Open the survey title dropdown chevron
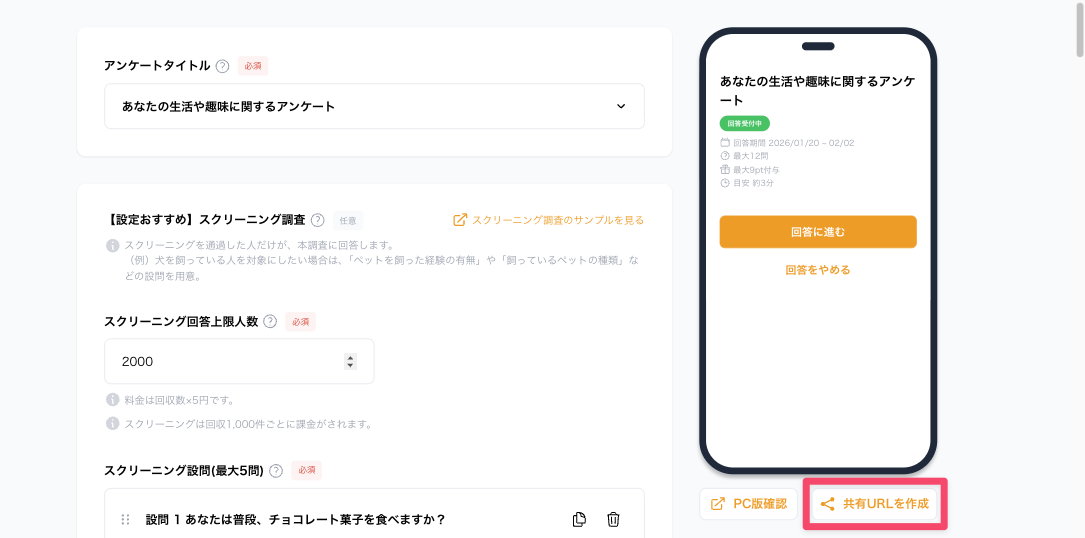Screen dimensions: 1085x538 [x=621, y=107]
